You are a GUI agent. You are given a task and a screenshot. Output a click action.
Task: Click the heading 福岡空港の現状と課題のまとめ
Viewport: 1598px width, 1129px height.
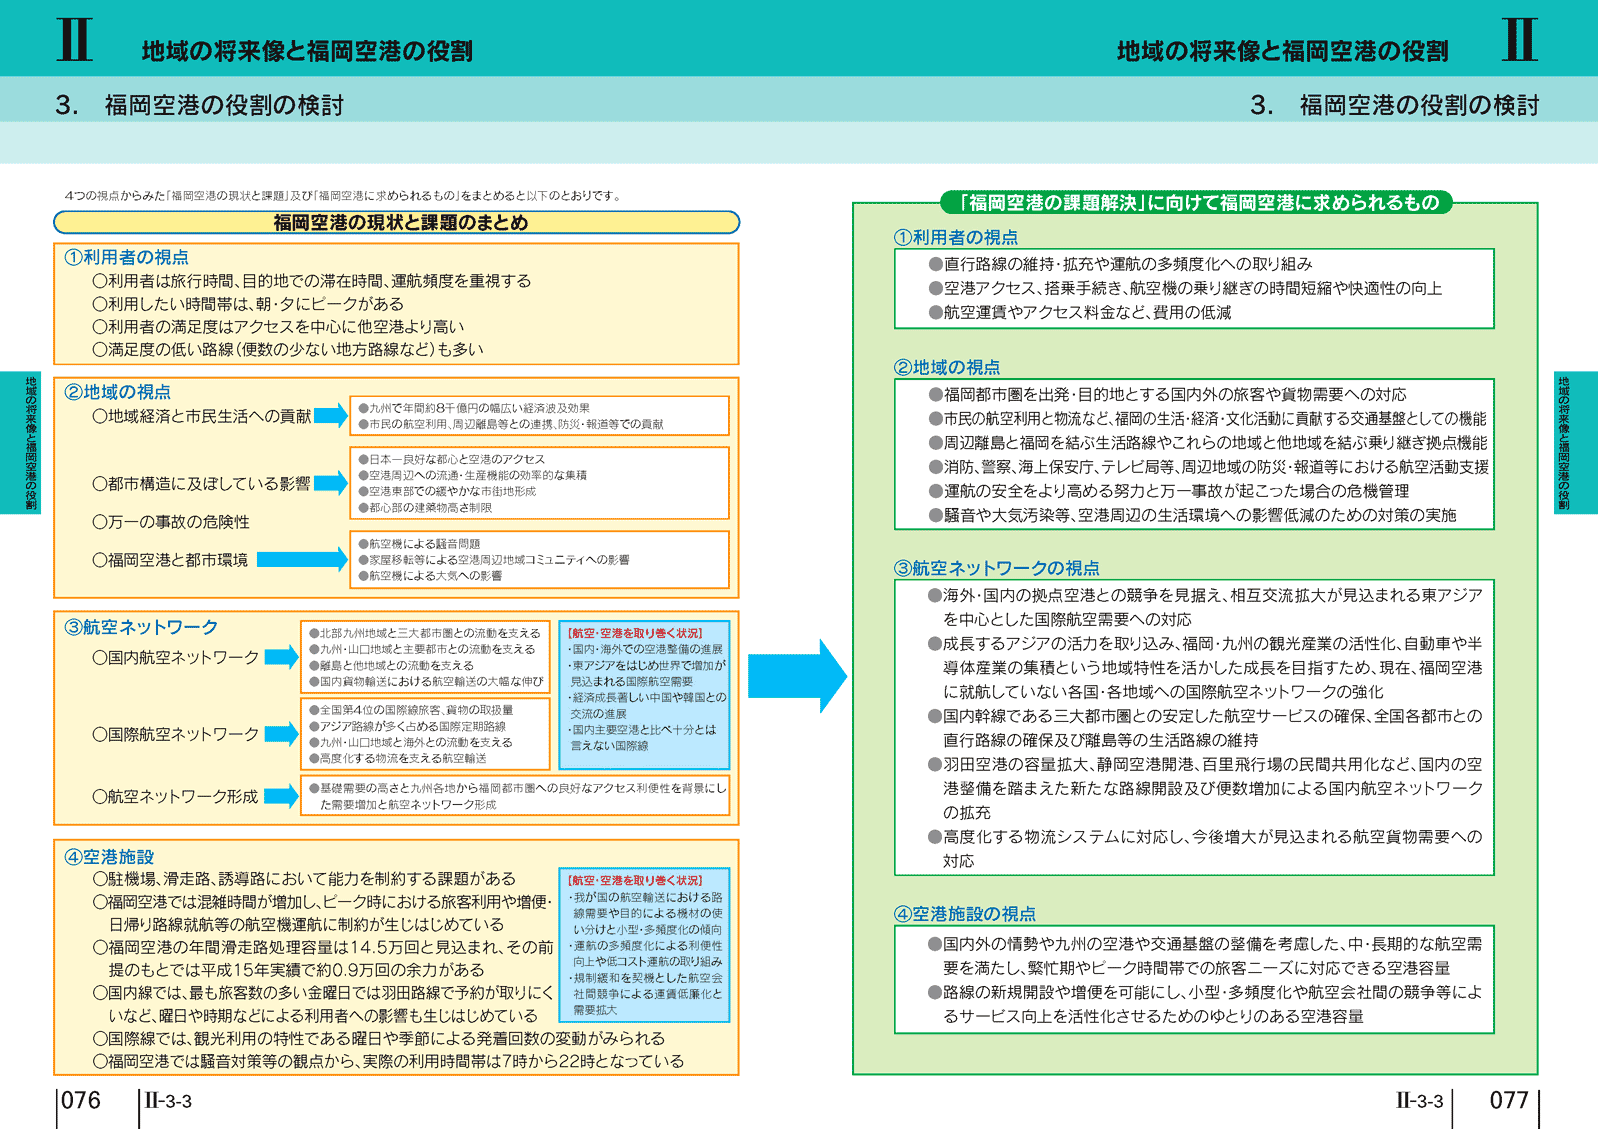[400, 222]
